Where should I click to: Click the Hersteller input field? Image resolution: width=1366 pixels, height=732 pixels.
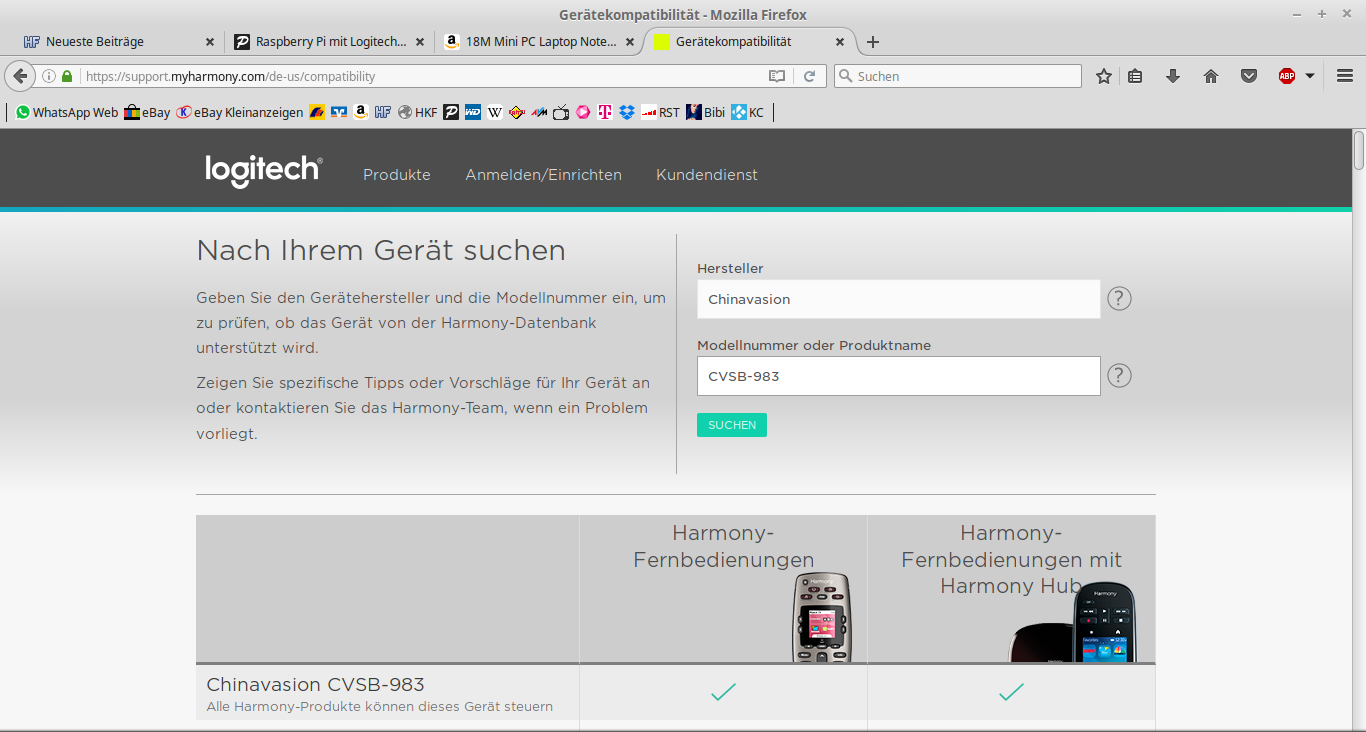[x=899, y=299]
